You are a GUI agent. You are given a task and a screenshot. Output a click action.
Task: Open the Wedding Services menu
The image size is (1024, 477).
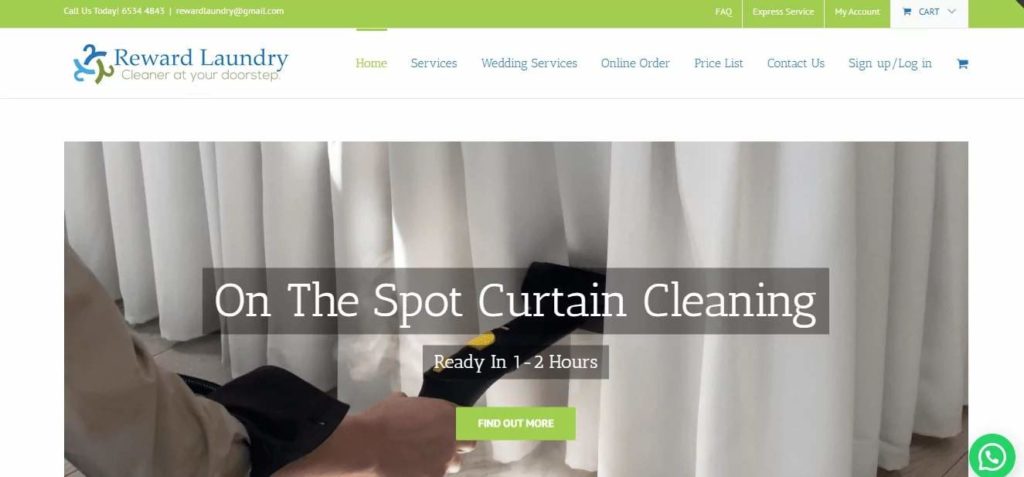pyautogui.click(x=529, y=63)
